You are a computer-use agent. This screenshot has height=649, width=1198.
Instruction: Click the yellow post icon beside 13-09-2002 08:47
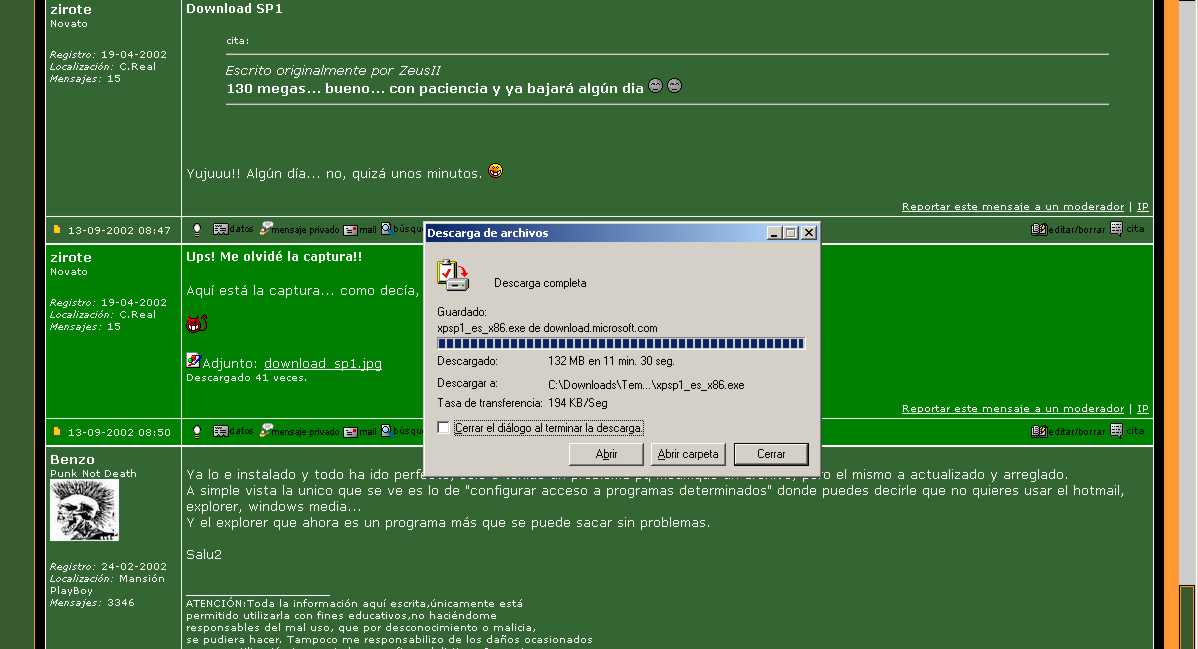pyautogui.click(x=57, y=229)
